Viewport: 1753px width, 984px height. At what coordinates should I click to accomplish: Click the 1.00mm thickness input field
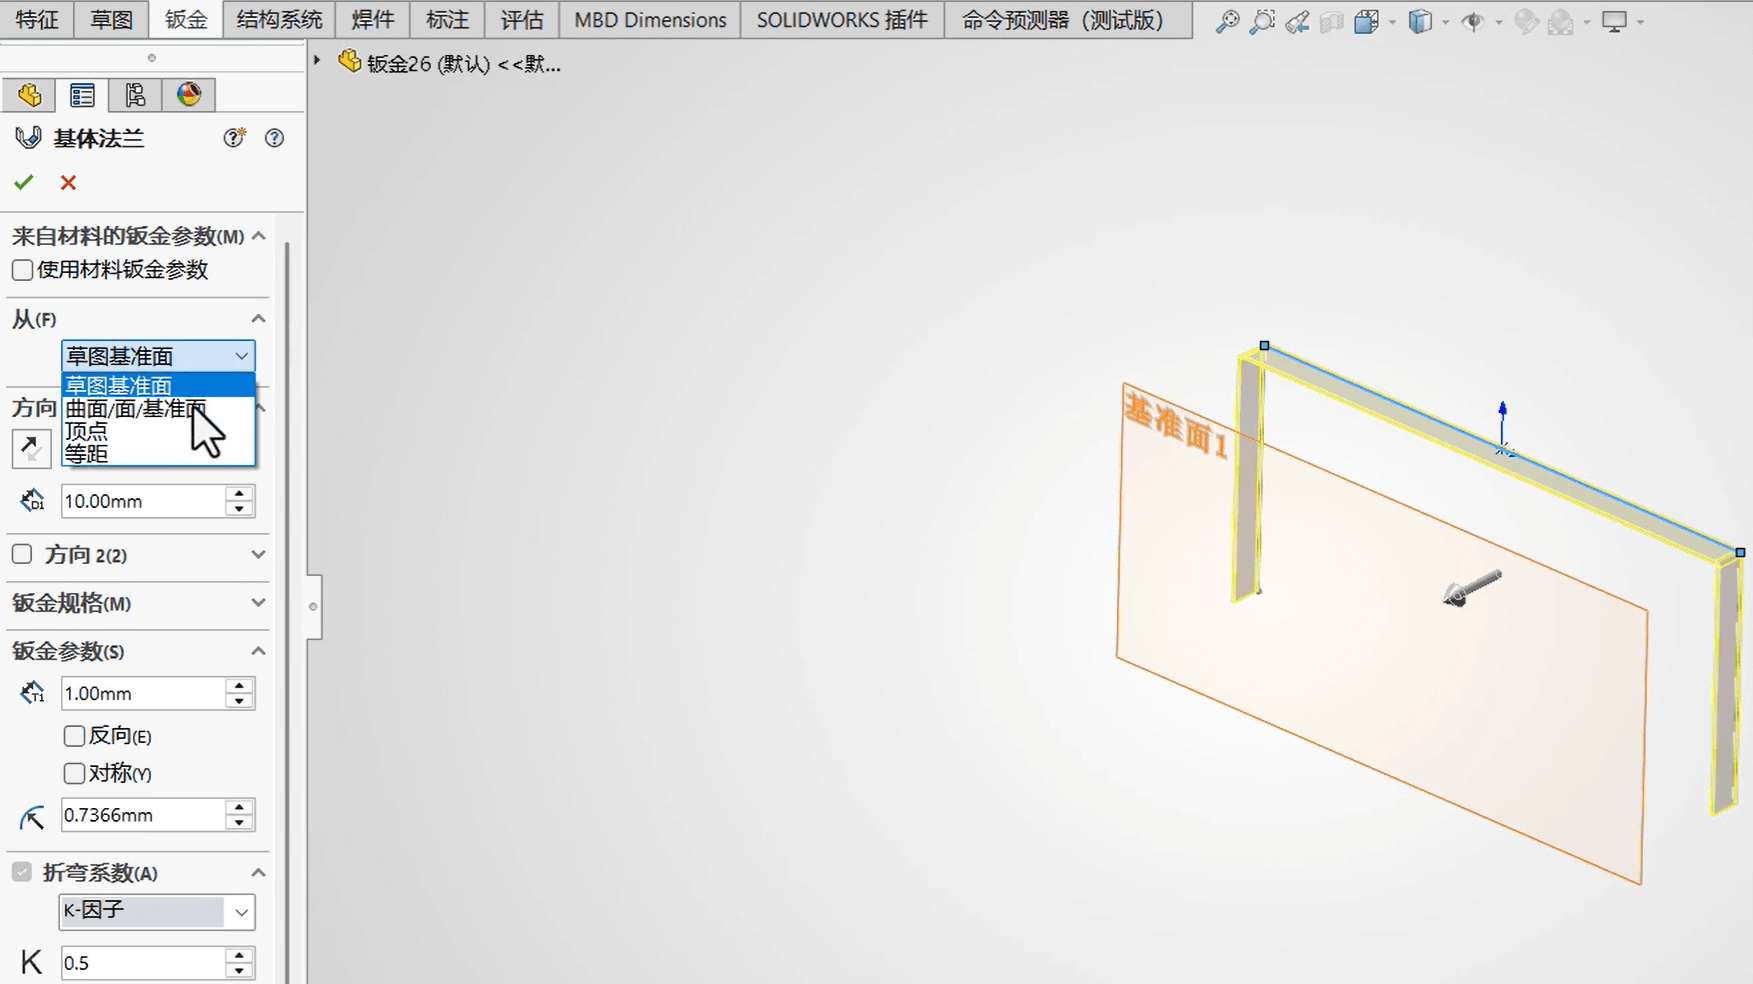coord(141,693)
